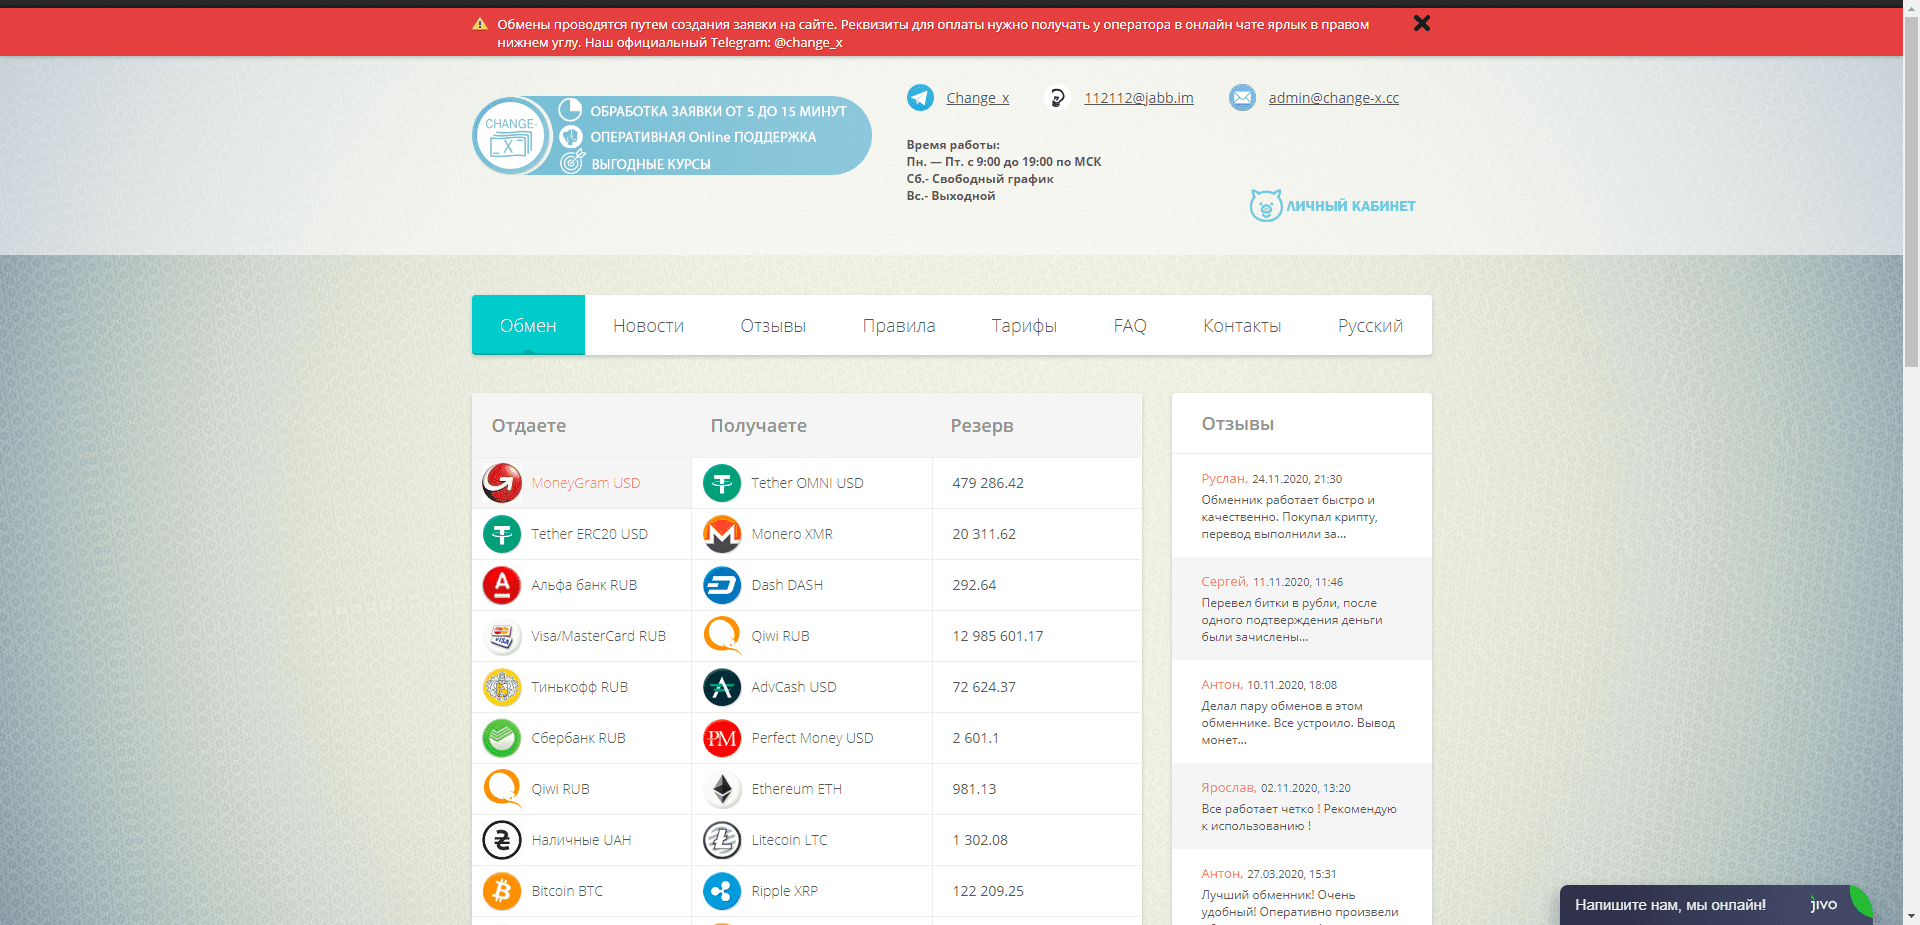Switch to the Отзывы tab

click(772, 325)
